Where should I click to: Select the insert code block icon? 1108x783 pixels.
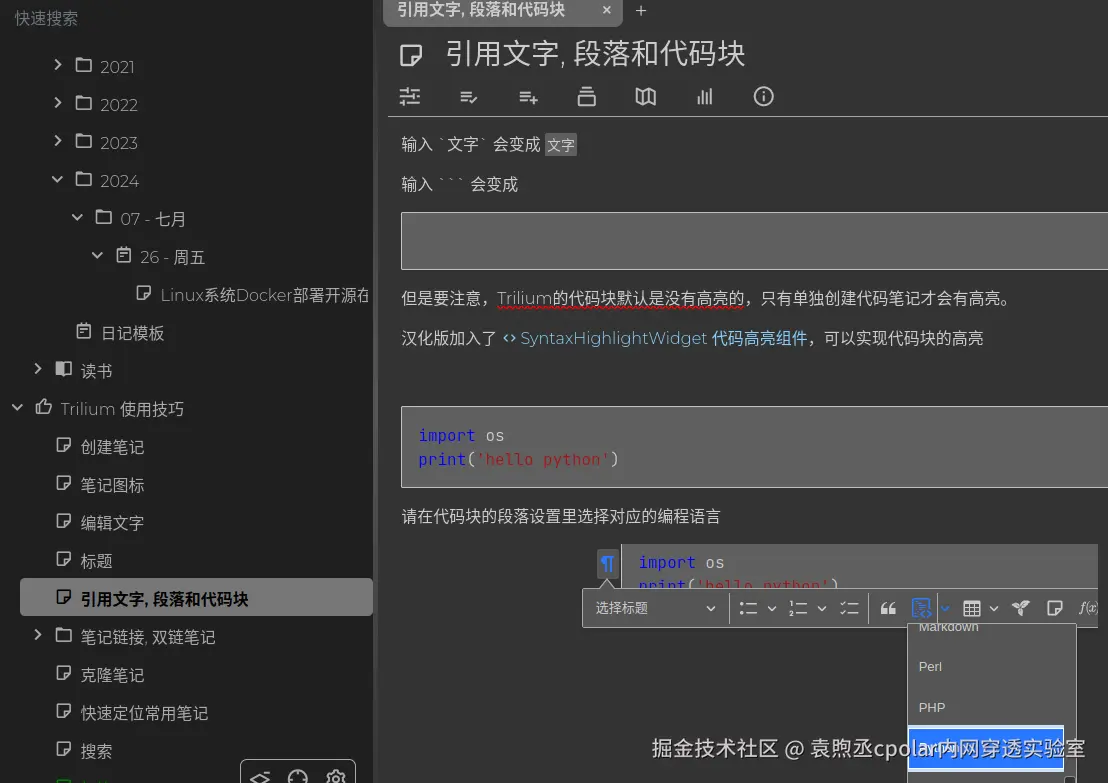click(921, 607)
